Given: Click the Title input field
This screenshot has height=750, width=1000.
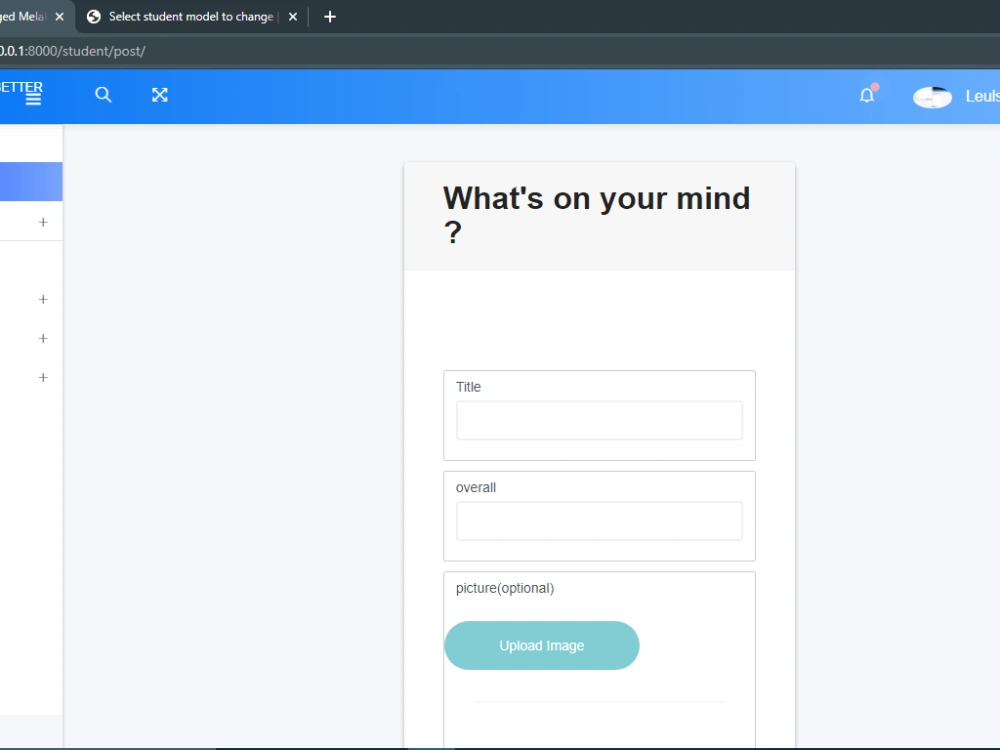Looking at the screenshot, I should pos(599,420).
